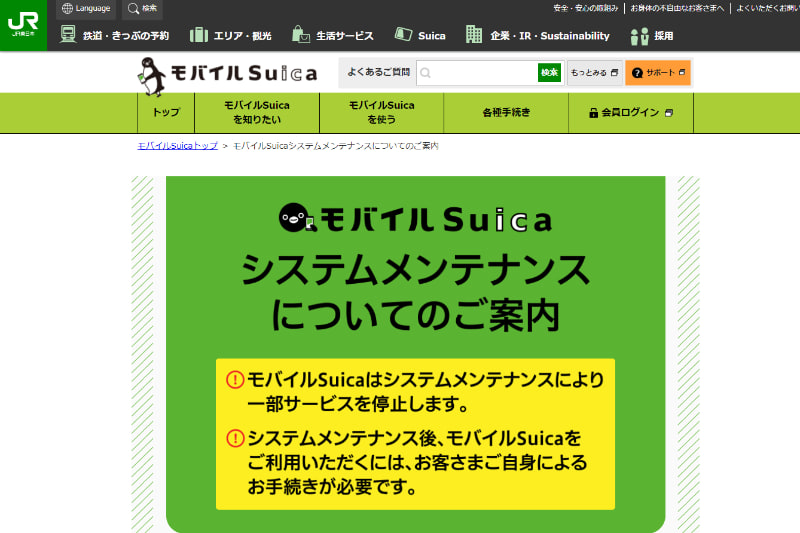This screenshot has height=533, width=800.
Task: Click the people icon for 採用
Action: coord(639,36)
